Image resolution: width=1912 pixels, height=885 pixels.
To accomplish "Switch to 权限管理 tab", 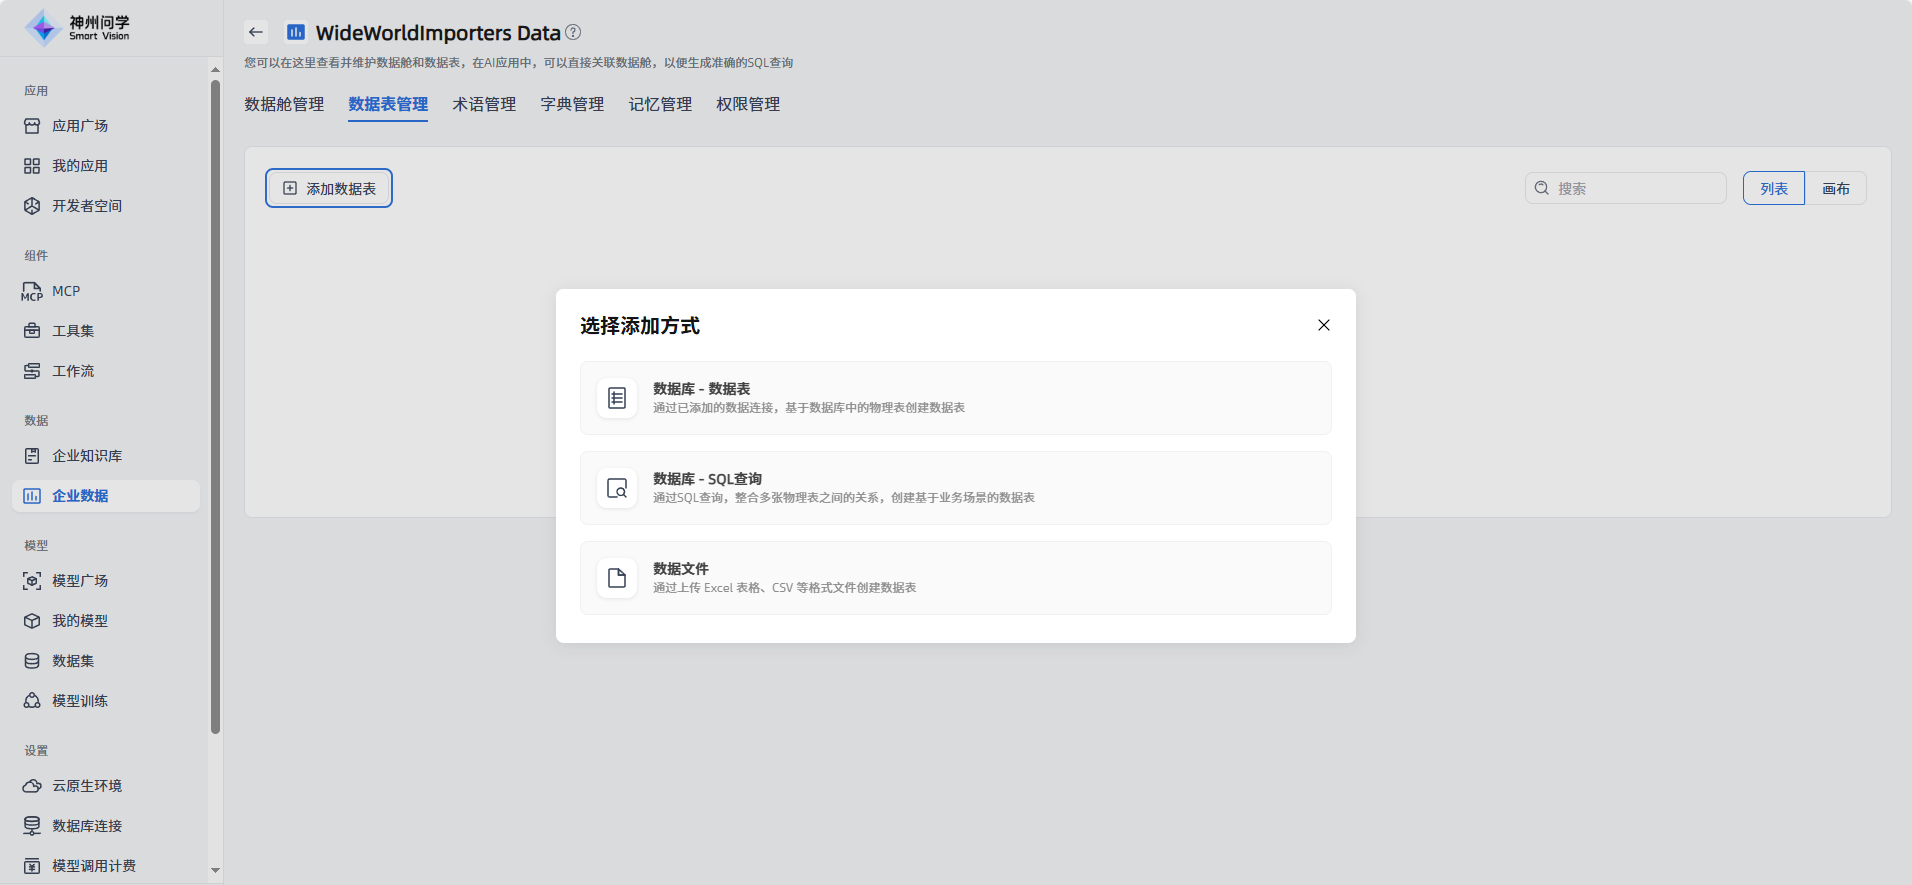I will tap(748, 104).
